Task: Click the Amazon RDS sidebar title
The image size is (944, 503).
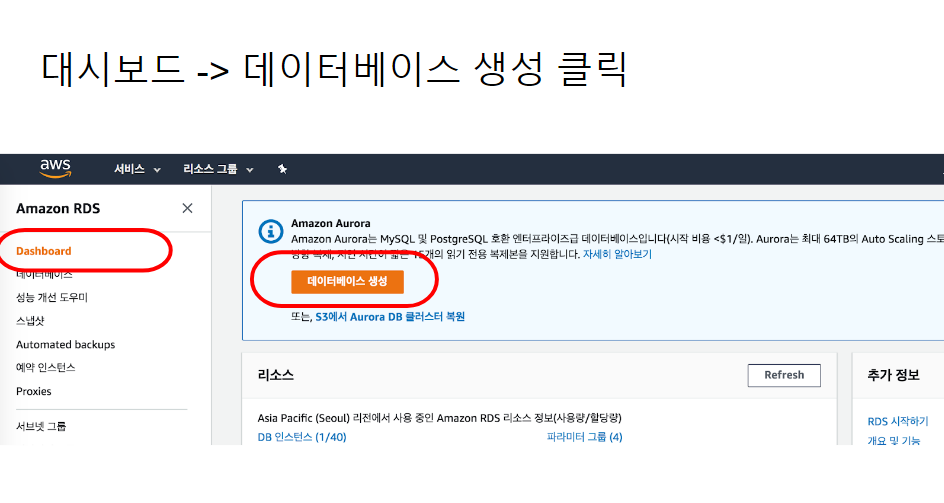Action: click(x=58, y=208)
